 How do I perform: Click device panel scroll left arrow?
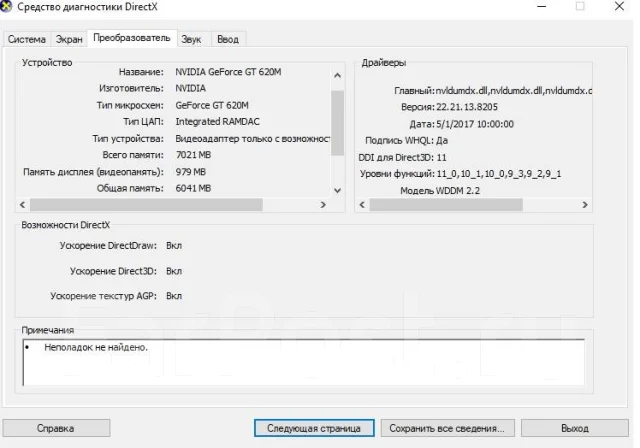point(22,204)
